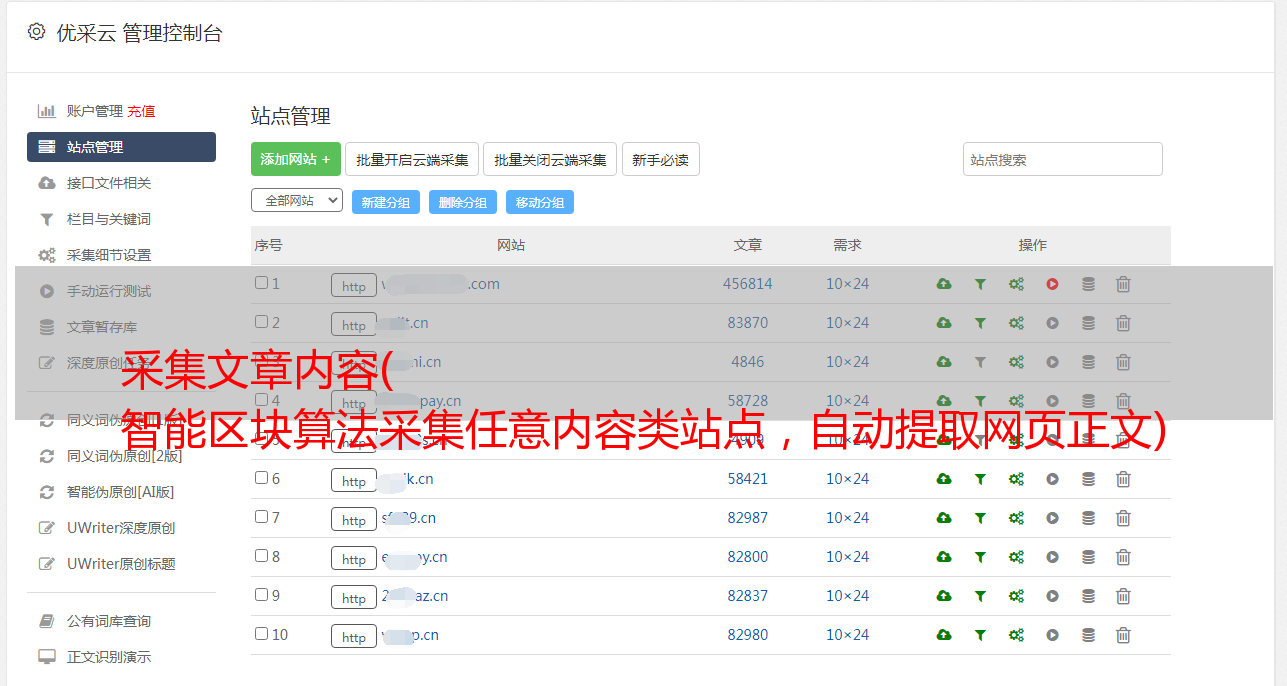Click the http protocol selector in row 9
The height and width of the screenshot is (686, 1287).
354,597
